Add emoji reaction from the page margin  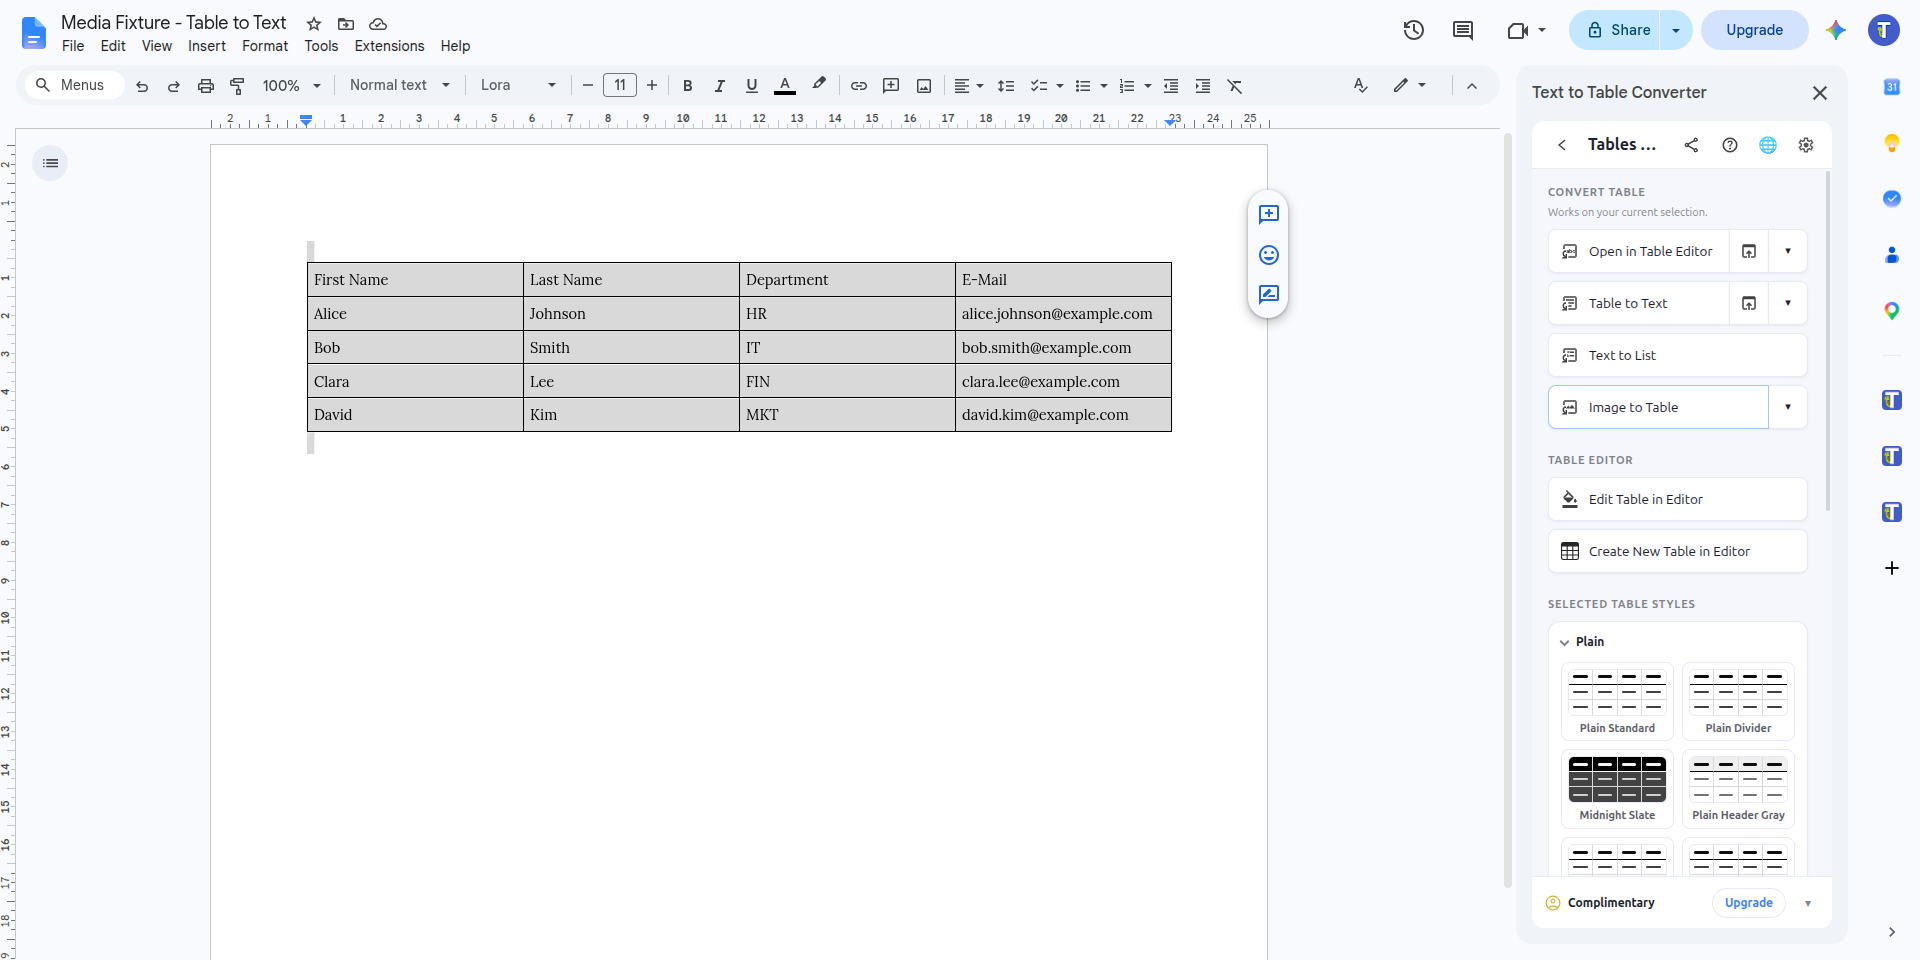1269,255
